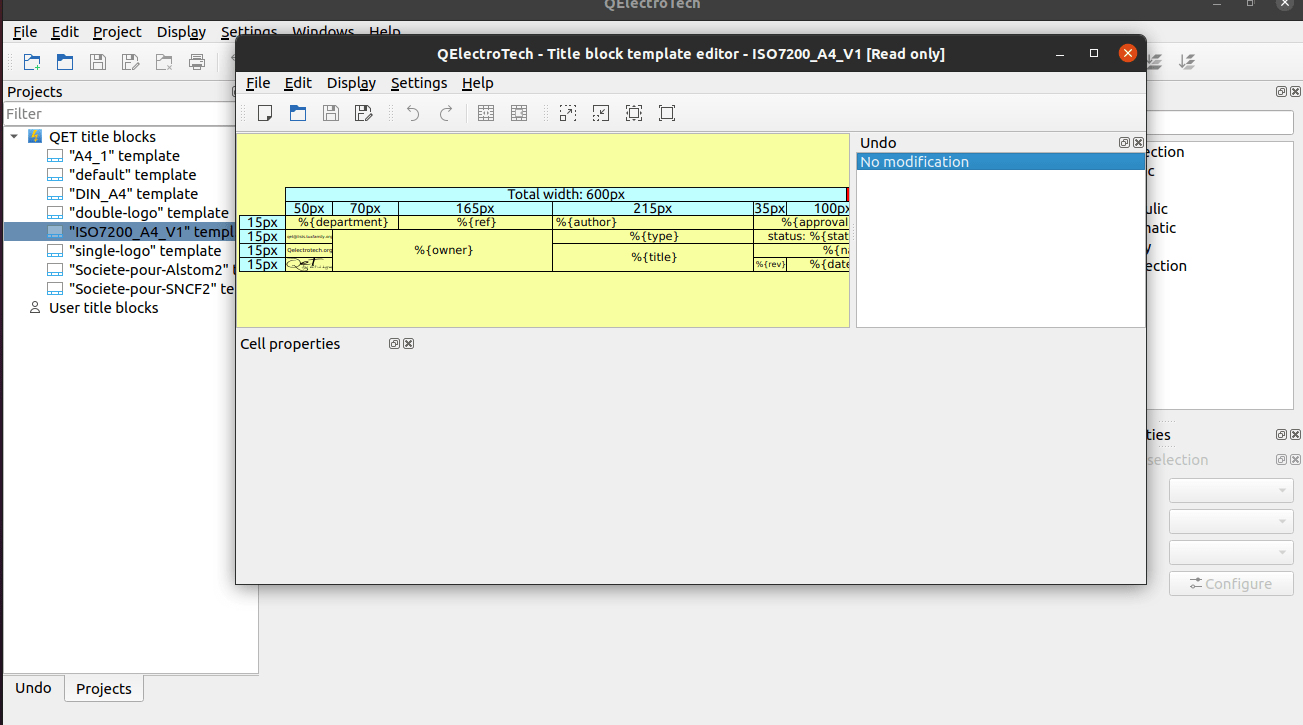Close the title block template editor window
1303x725 pixels.
pos(1128,53)
